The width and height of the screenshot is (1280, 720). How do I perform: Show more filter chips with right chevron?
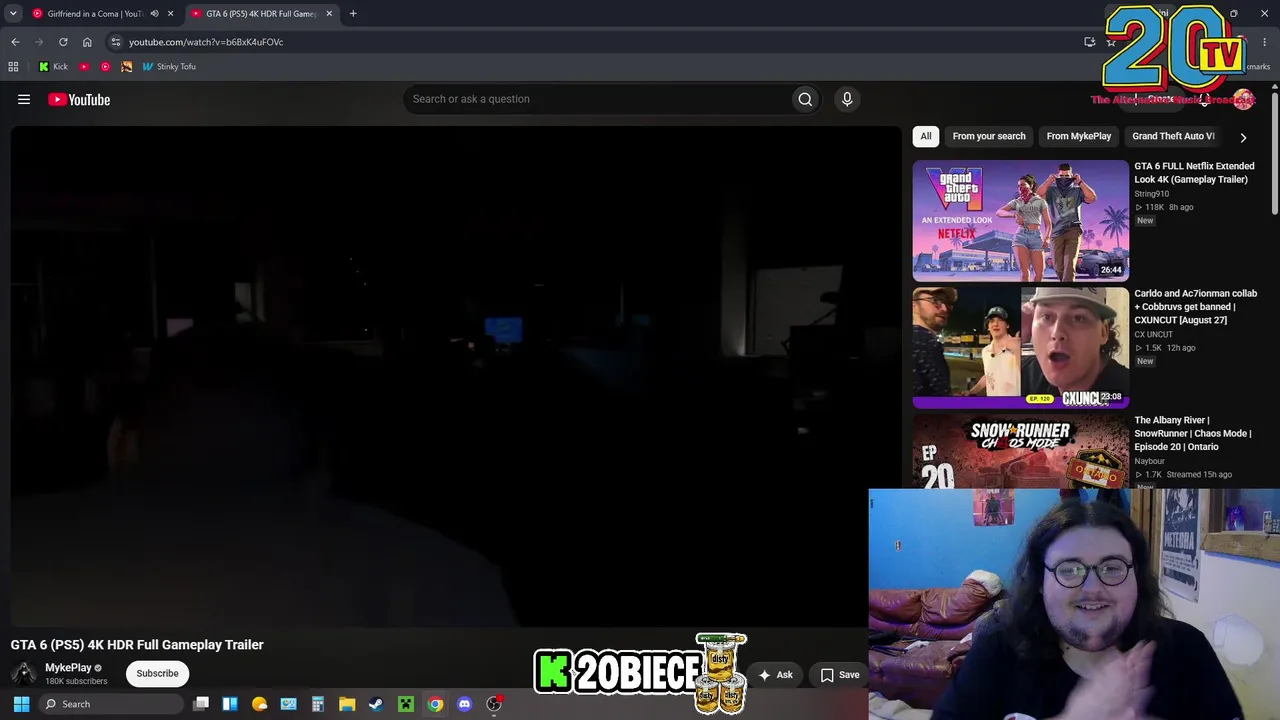click(x=1243, y=137)
